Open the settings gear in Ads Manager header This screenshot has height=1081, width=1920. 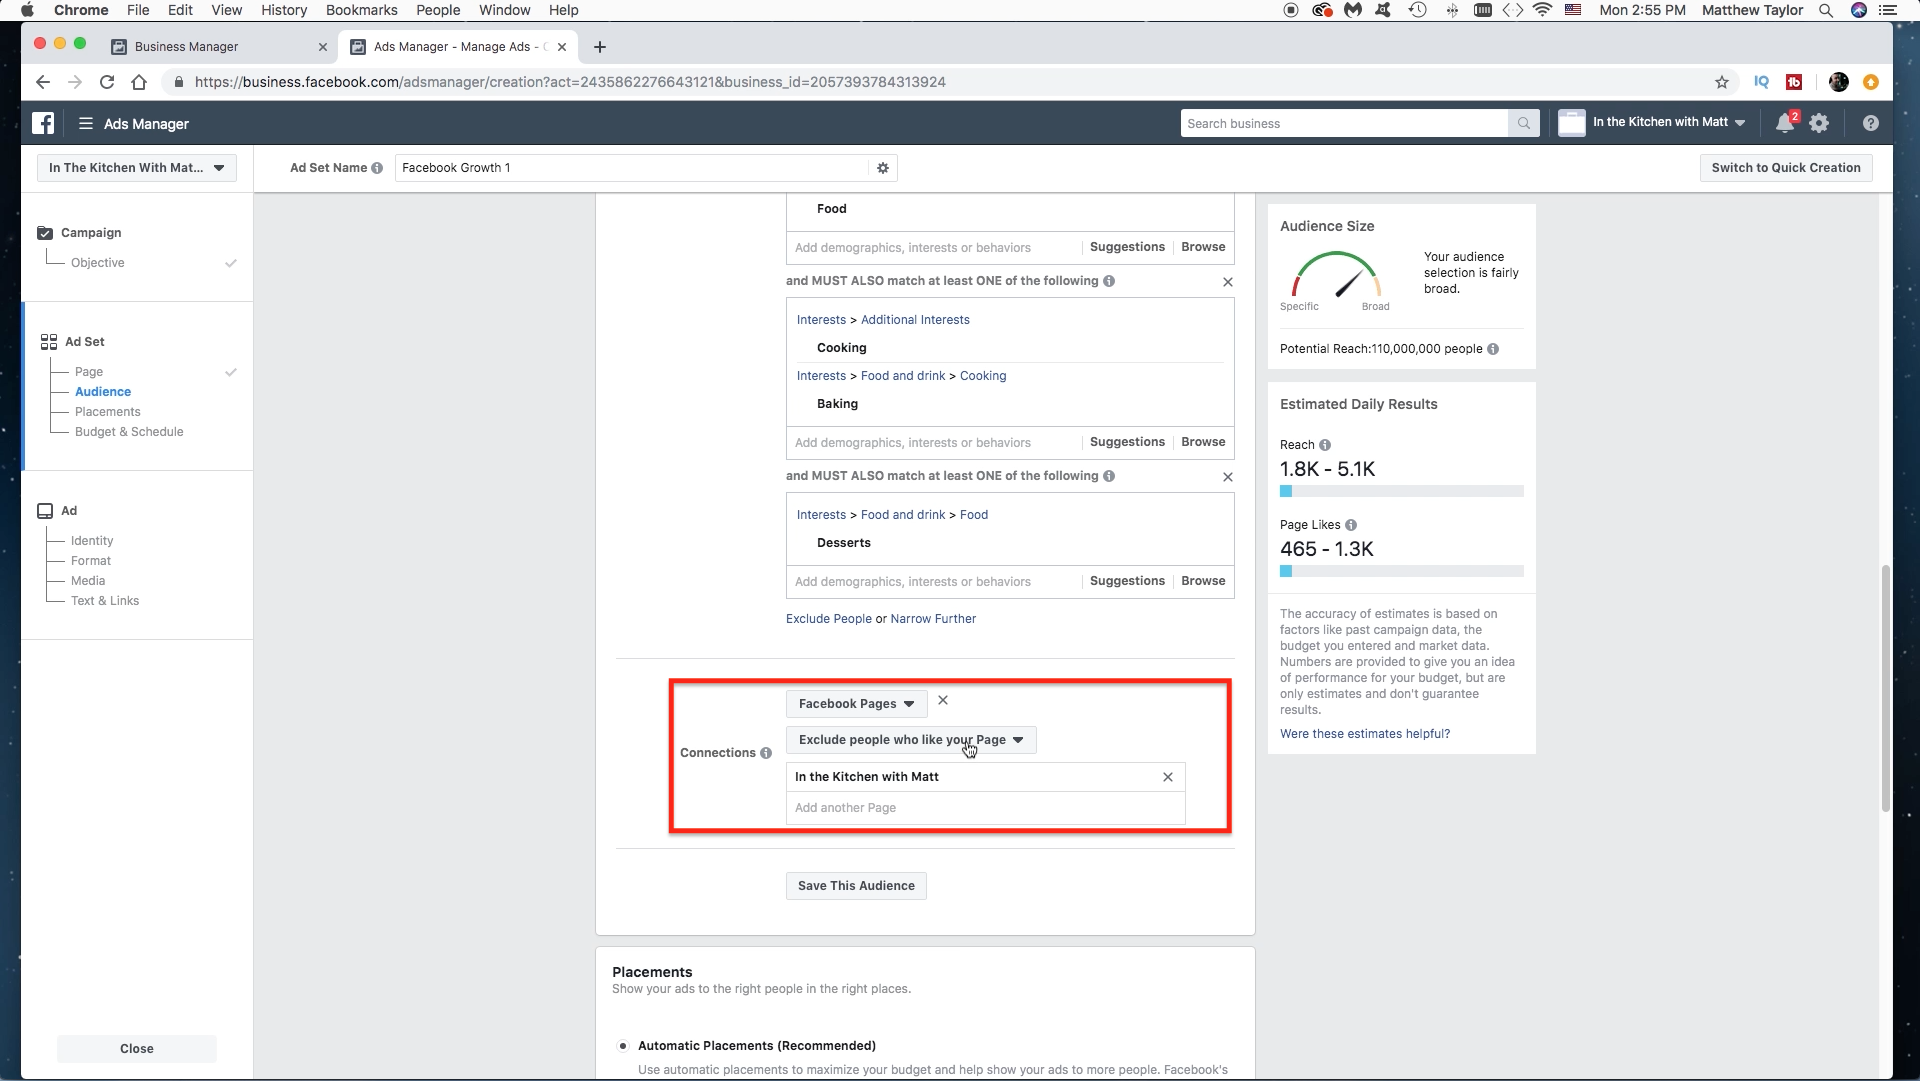click(1819, 123)
